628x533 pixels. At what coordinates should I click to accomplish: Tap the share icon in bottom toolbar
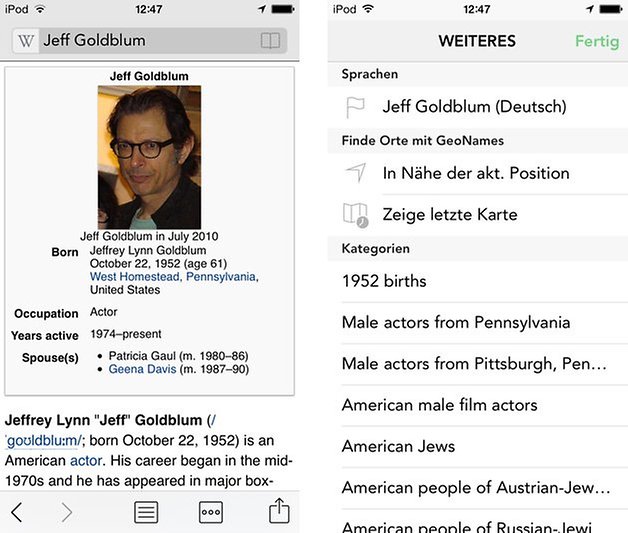tap(279, 511)
